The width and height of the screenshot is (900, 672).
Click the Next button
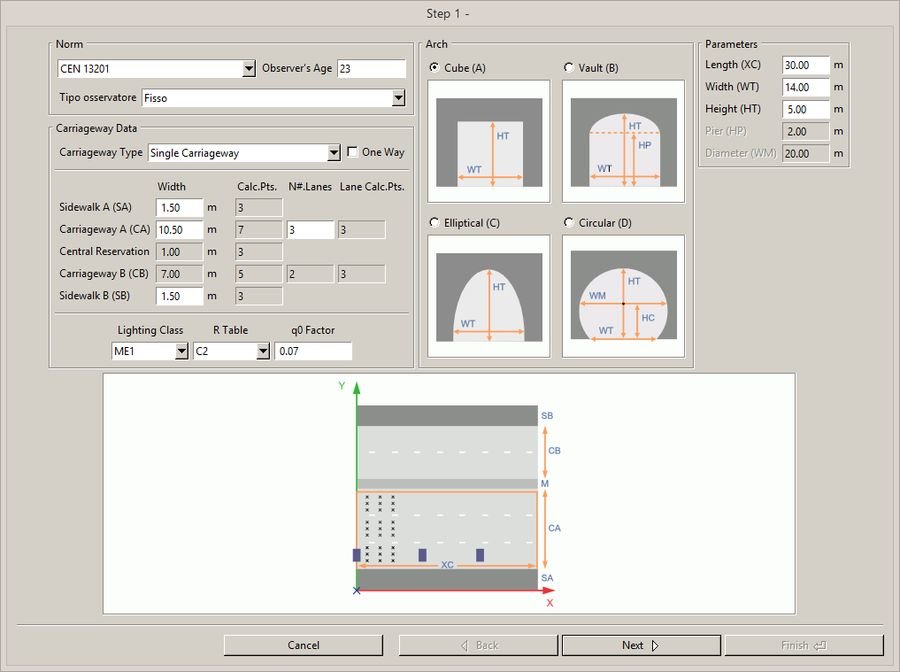click(641, 645)
